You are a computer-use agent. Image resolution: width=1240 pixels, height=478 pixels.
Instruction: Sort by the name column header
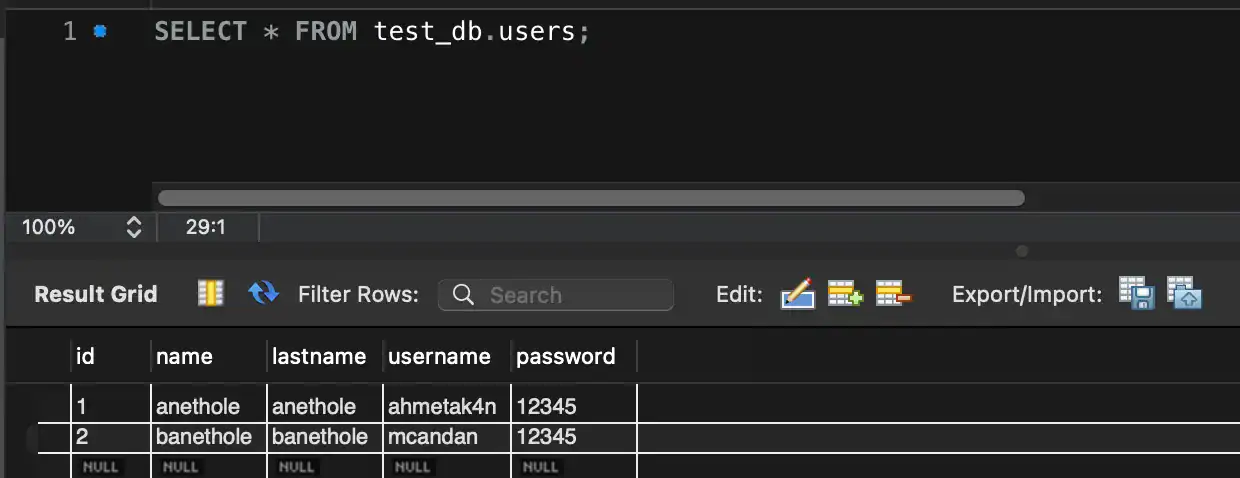[209, 356]
